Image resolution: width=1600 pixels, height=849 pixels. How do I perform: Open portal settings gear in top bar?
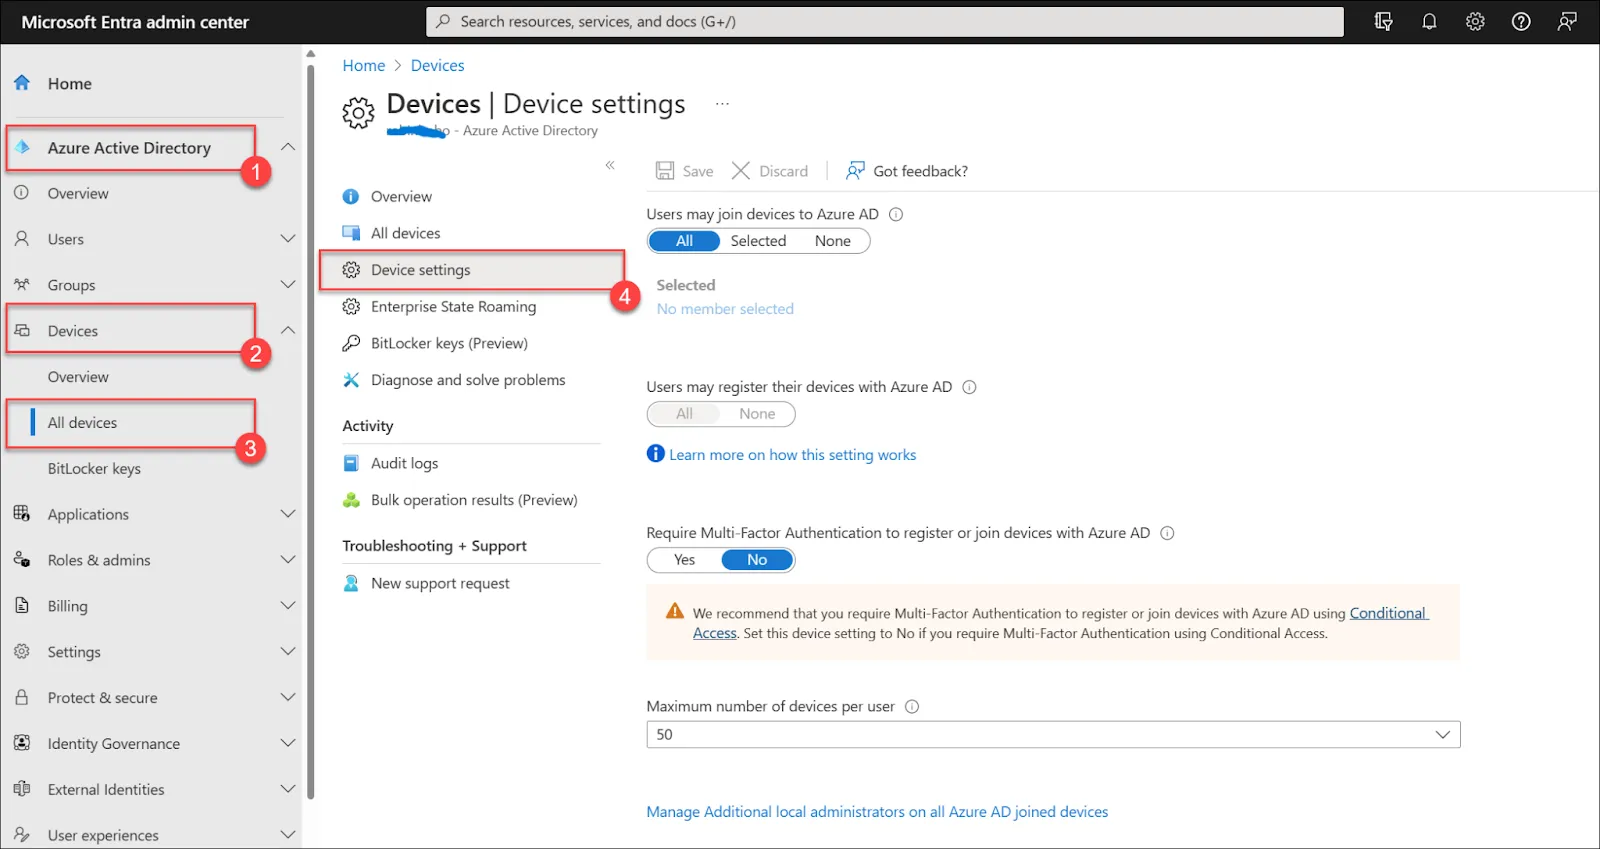(x=1475, y=21)
